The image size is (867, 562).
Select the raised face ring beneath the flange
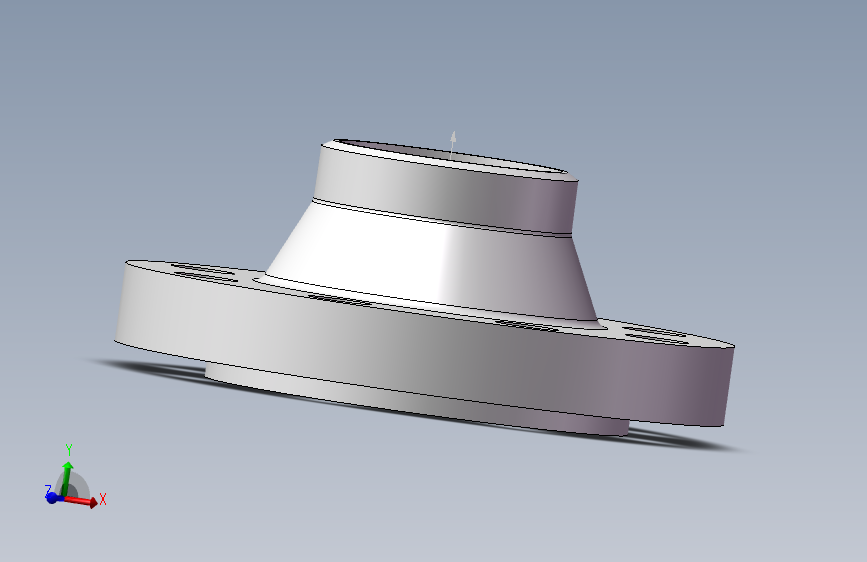415,398
